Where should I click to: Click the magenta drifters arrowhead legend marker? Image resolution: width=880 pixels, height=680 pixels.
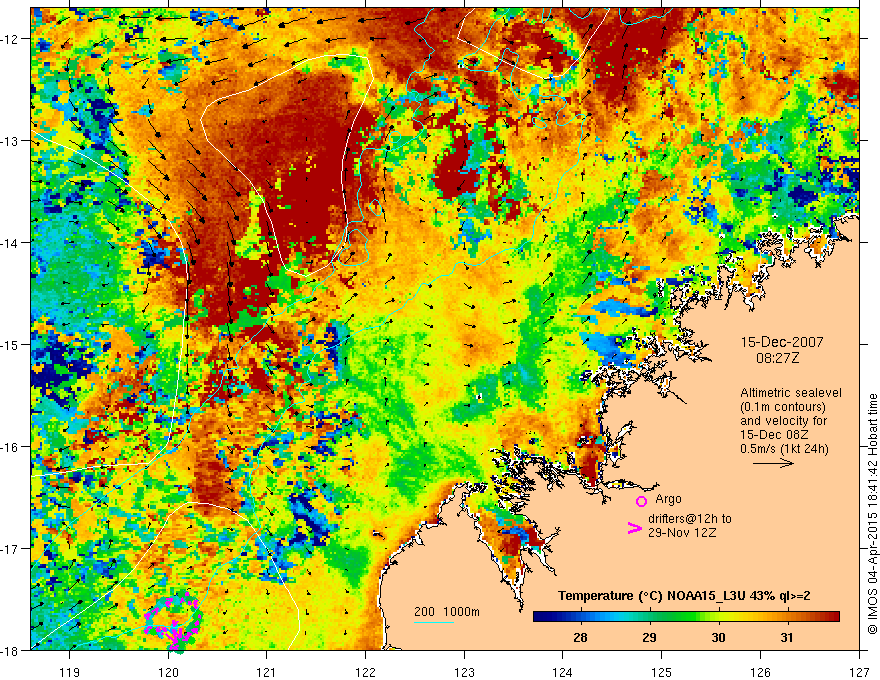coord(634,528)
